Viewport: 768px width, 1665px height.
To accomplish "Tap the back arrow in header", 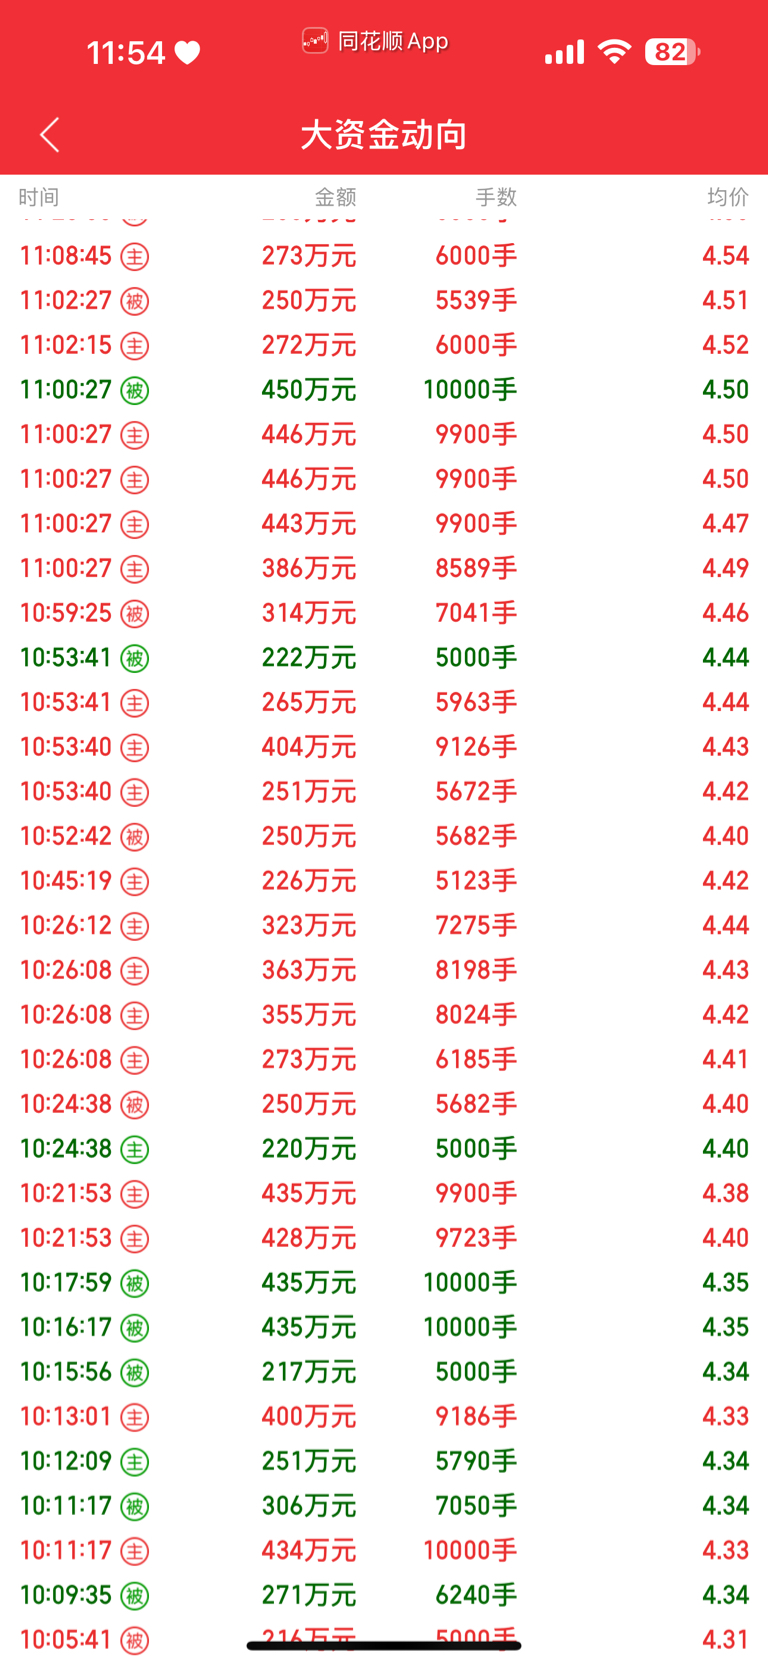I will [50, 134].
